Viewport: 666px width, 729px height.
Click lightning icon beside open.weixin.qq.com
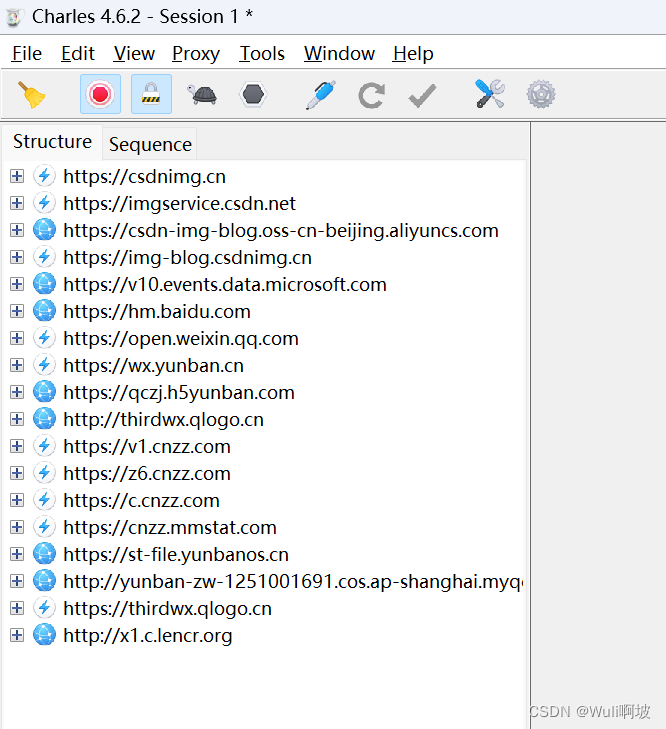(44, 338)
